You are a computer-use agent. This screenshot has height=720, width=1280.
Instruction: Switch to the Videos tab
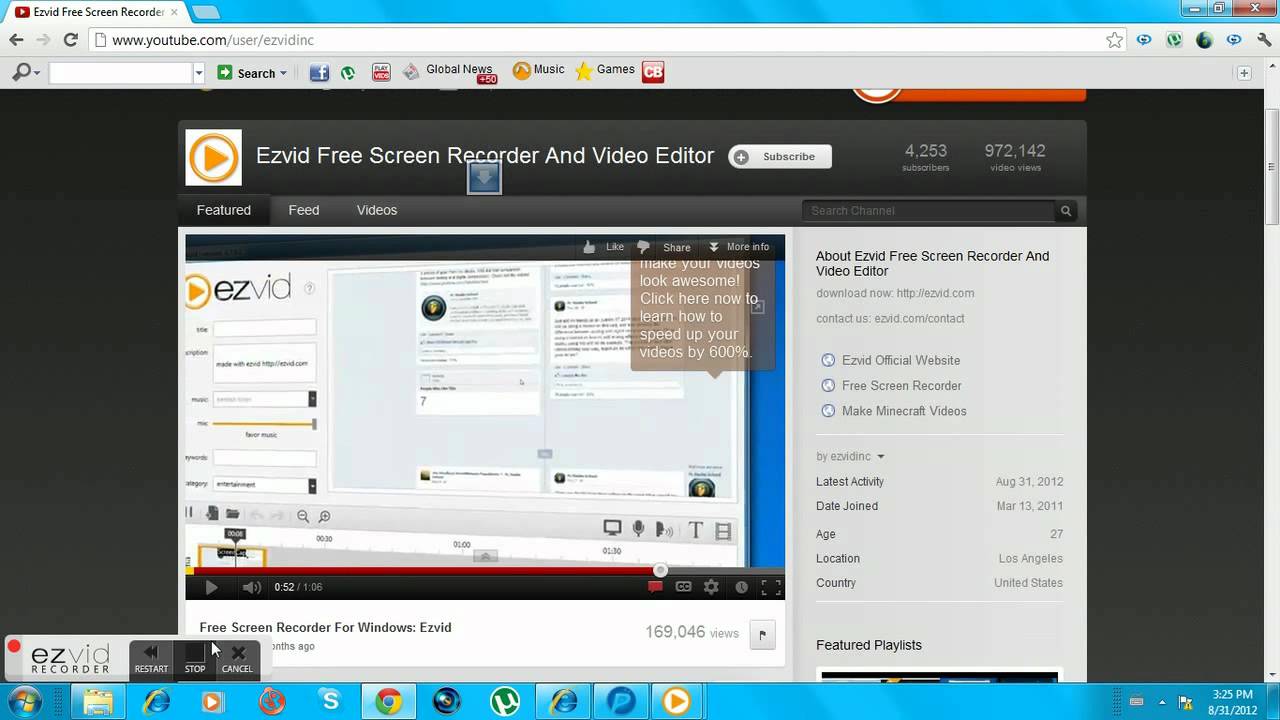pyautogui.click(x=377, y=210)
